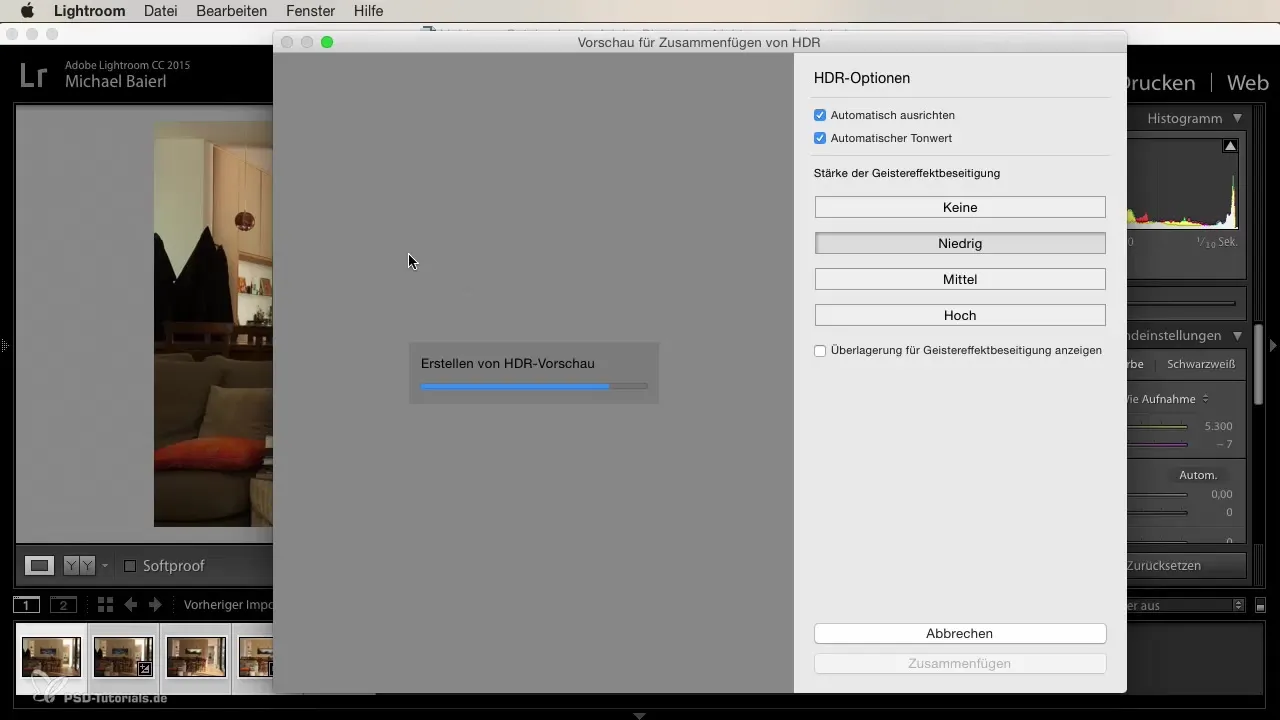Click the HDR preview progress bar
This screenshot has width=1280, height=720.
pyautogui.click(x=534, y=386)
